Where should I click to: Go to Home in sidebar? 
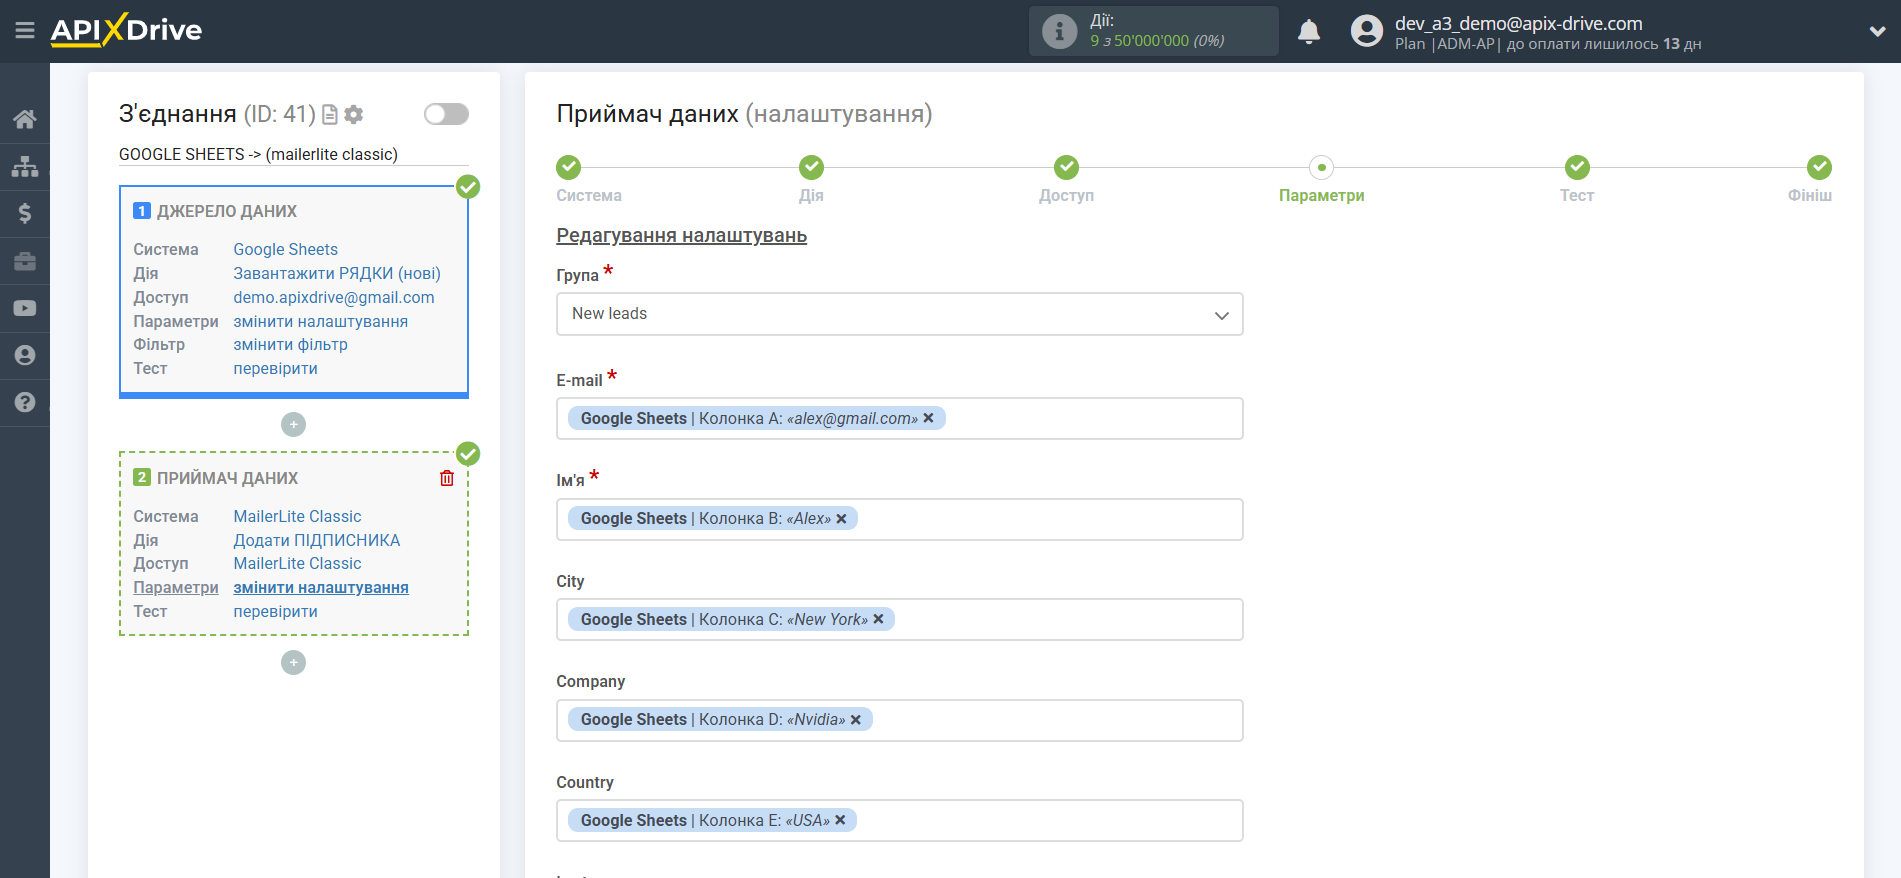[25, 119]
